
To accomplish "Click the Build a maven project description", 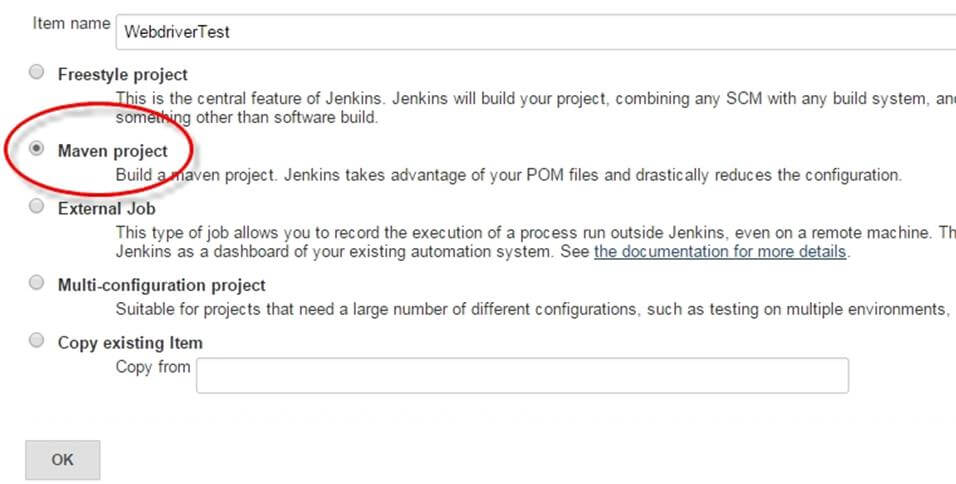I will point(508,175).
